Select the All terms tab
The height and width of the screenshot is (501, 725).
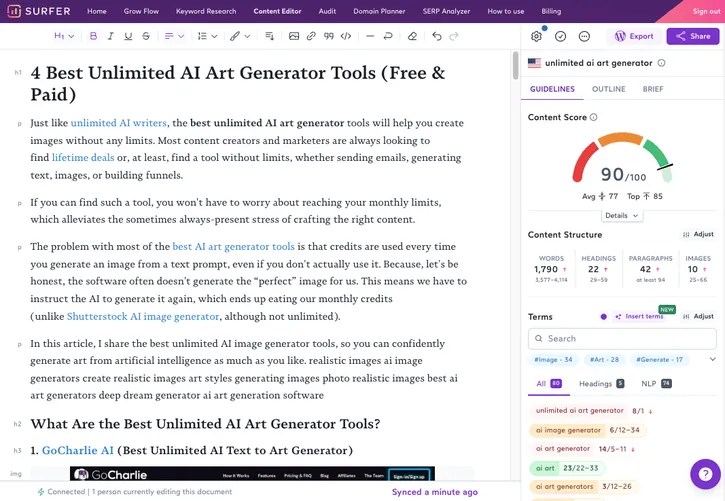click(x=549, y=384)
